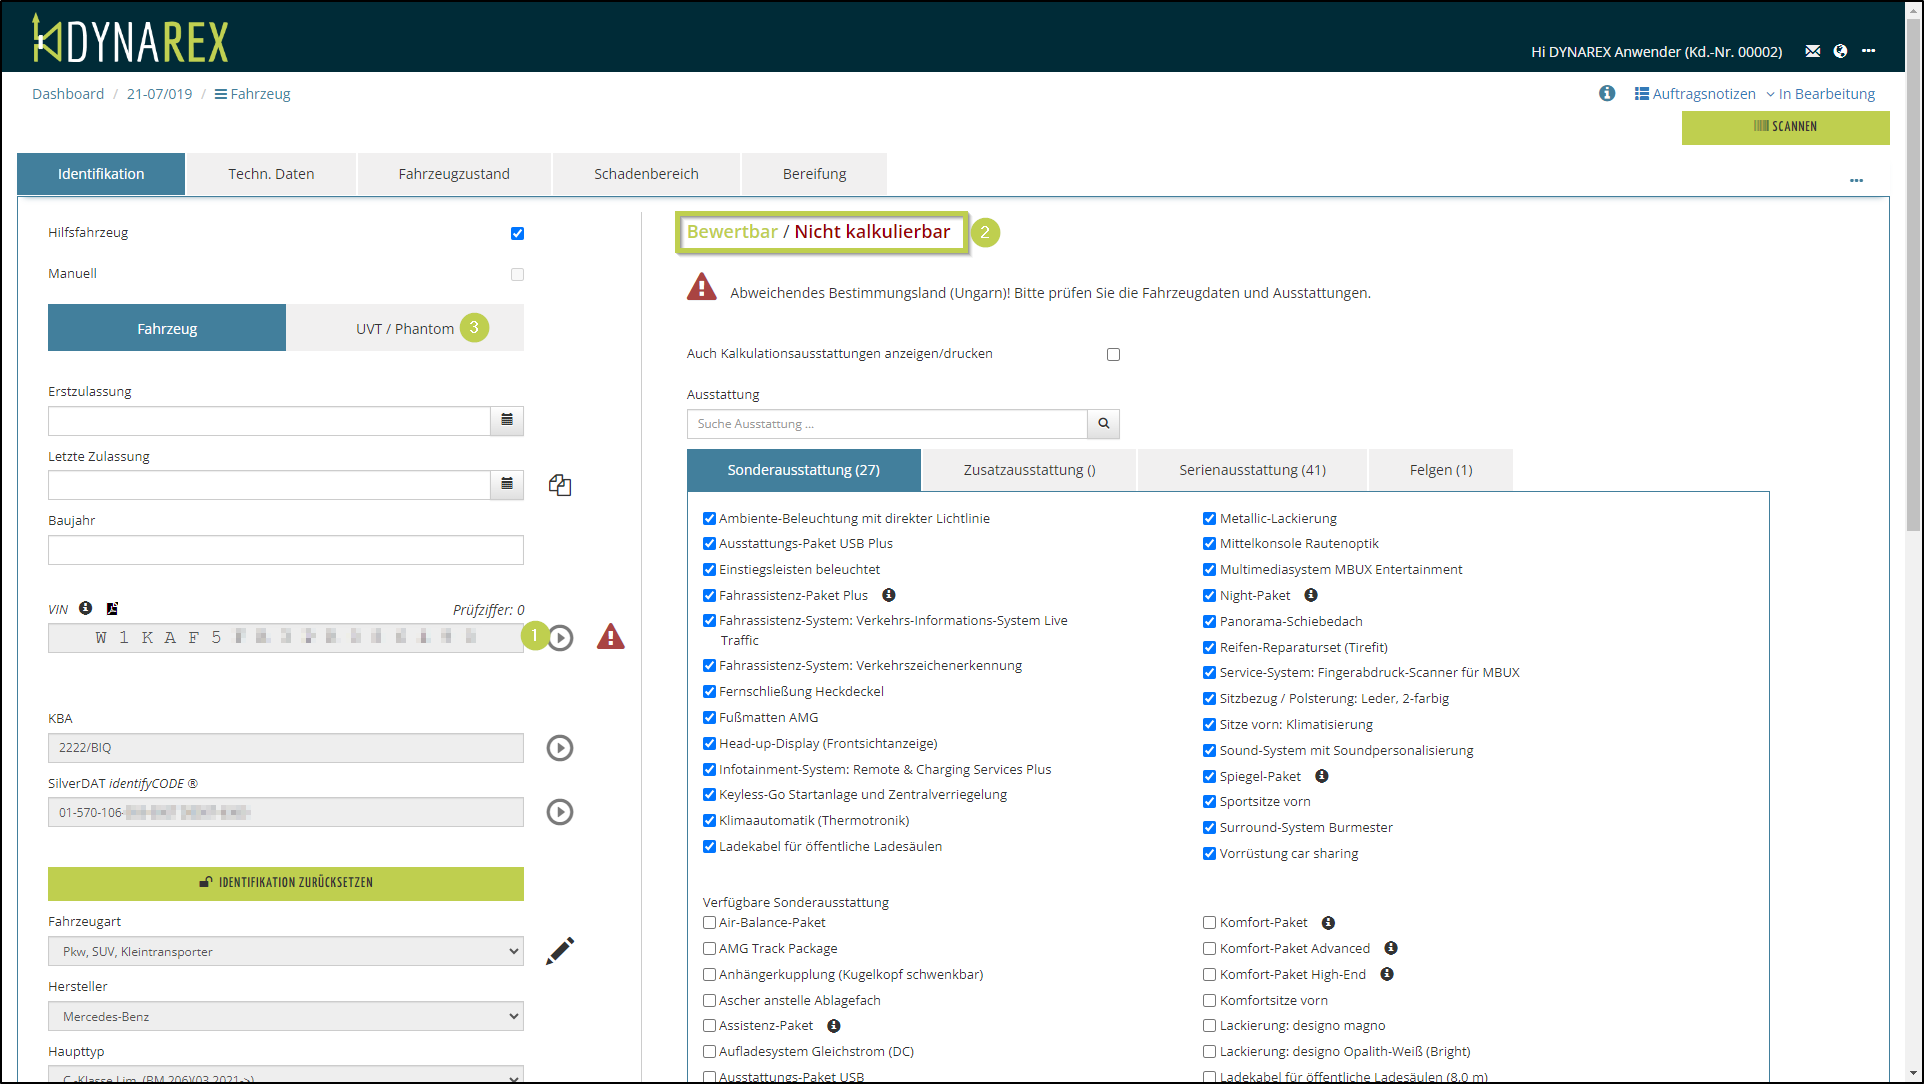Image resolution: width=1924 pixels, height=1084 pixels.
Task: Click the Identifikation zurücksetzen button
Action: pyautogui.click(x=286, y=883)
